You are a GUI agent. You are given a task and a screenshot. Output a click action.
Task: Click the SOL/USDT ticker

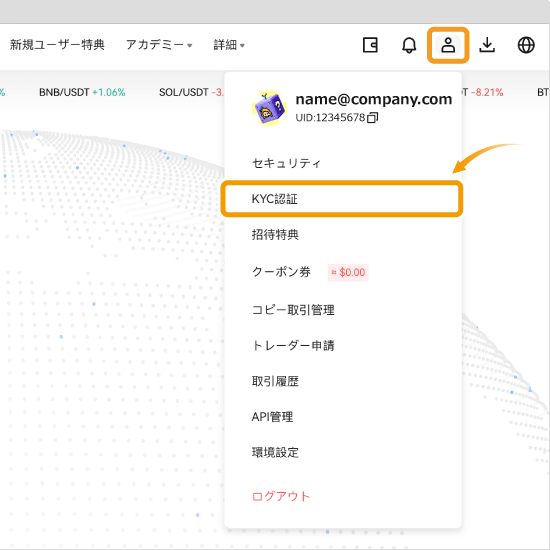(191, 92)
